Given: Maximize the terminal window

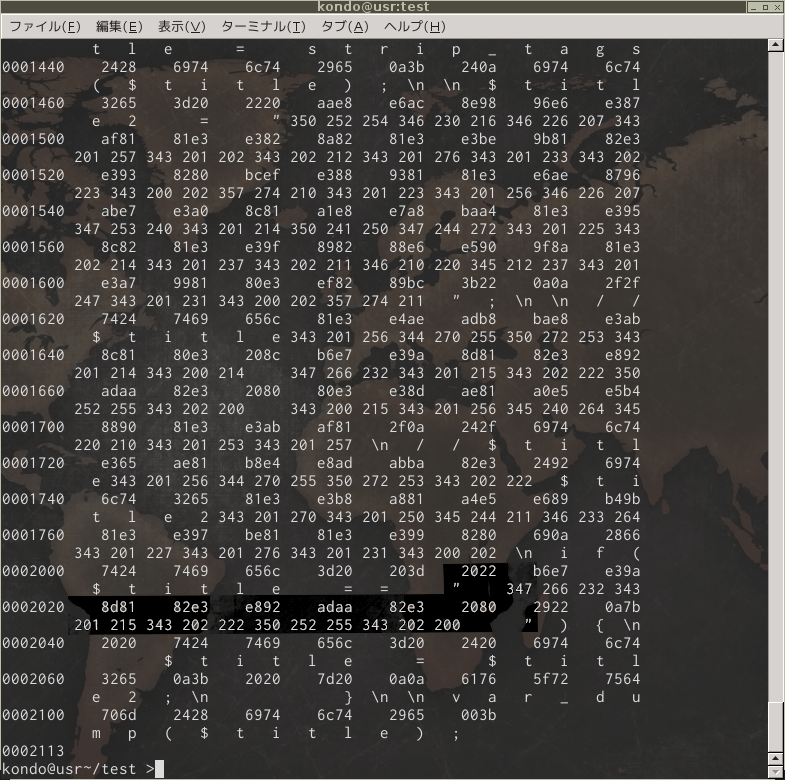Looking at the screenshot, I should coord(763,7).
